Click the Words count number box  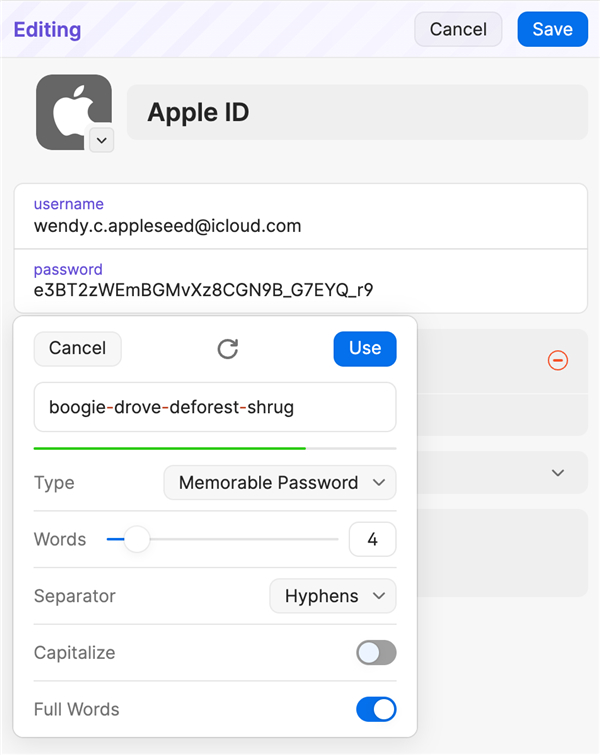point(372,539)
